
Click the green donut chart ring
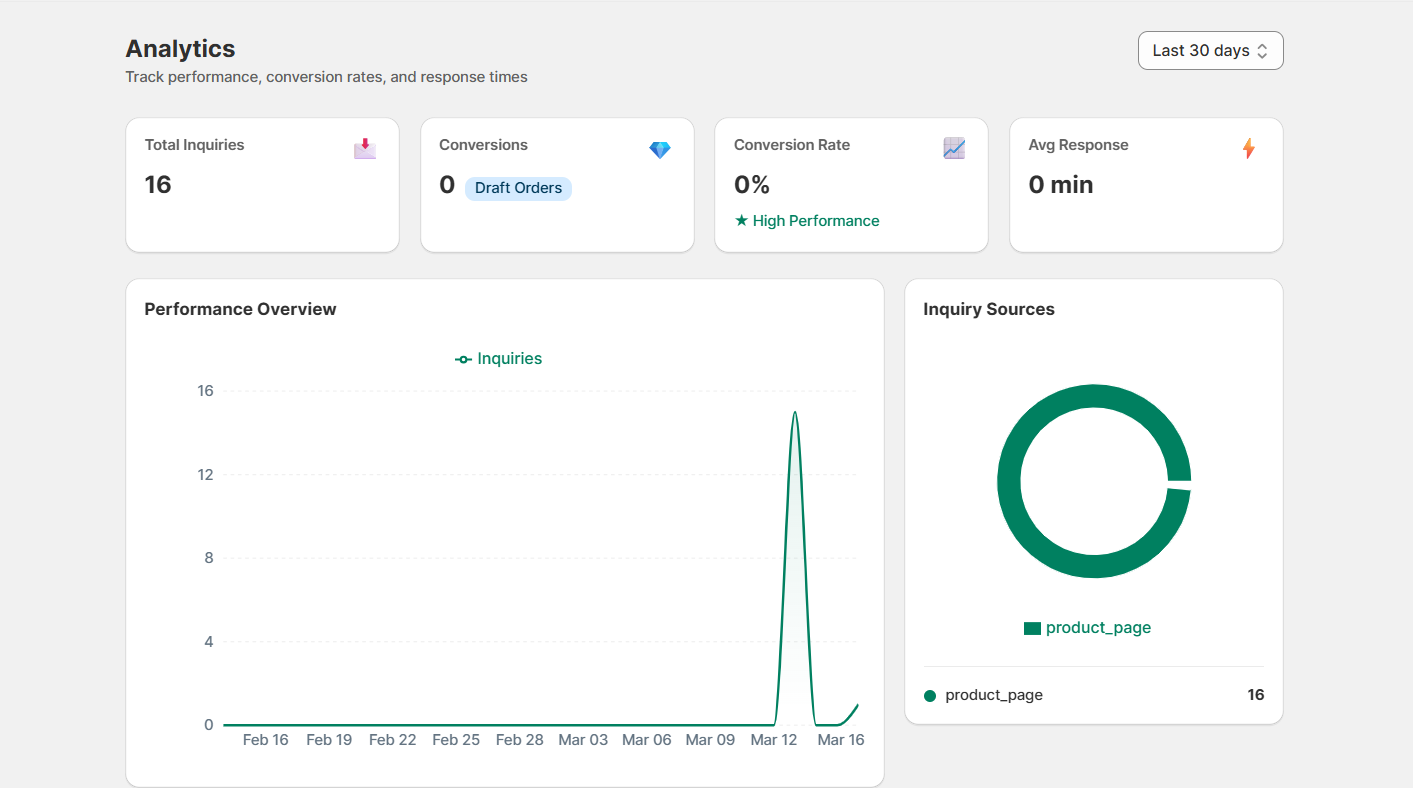(1010, 481)
